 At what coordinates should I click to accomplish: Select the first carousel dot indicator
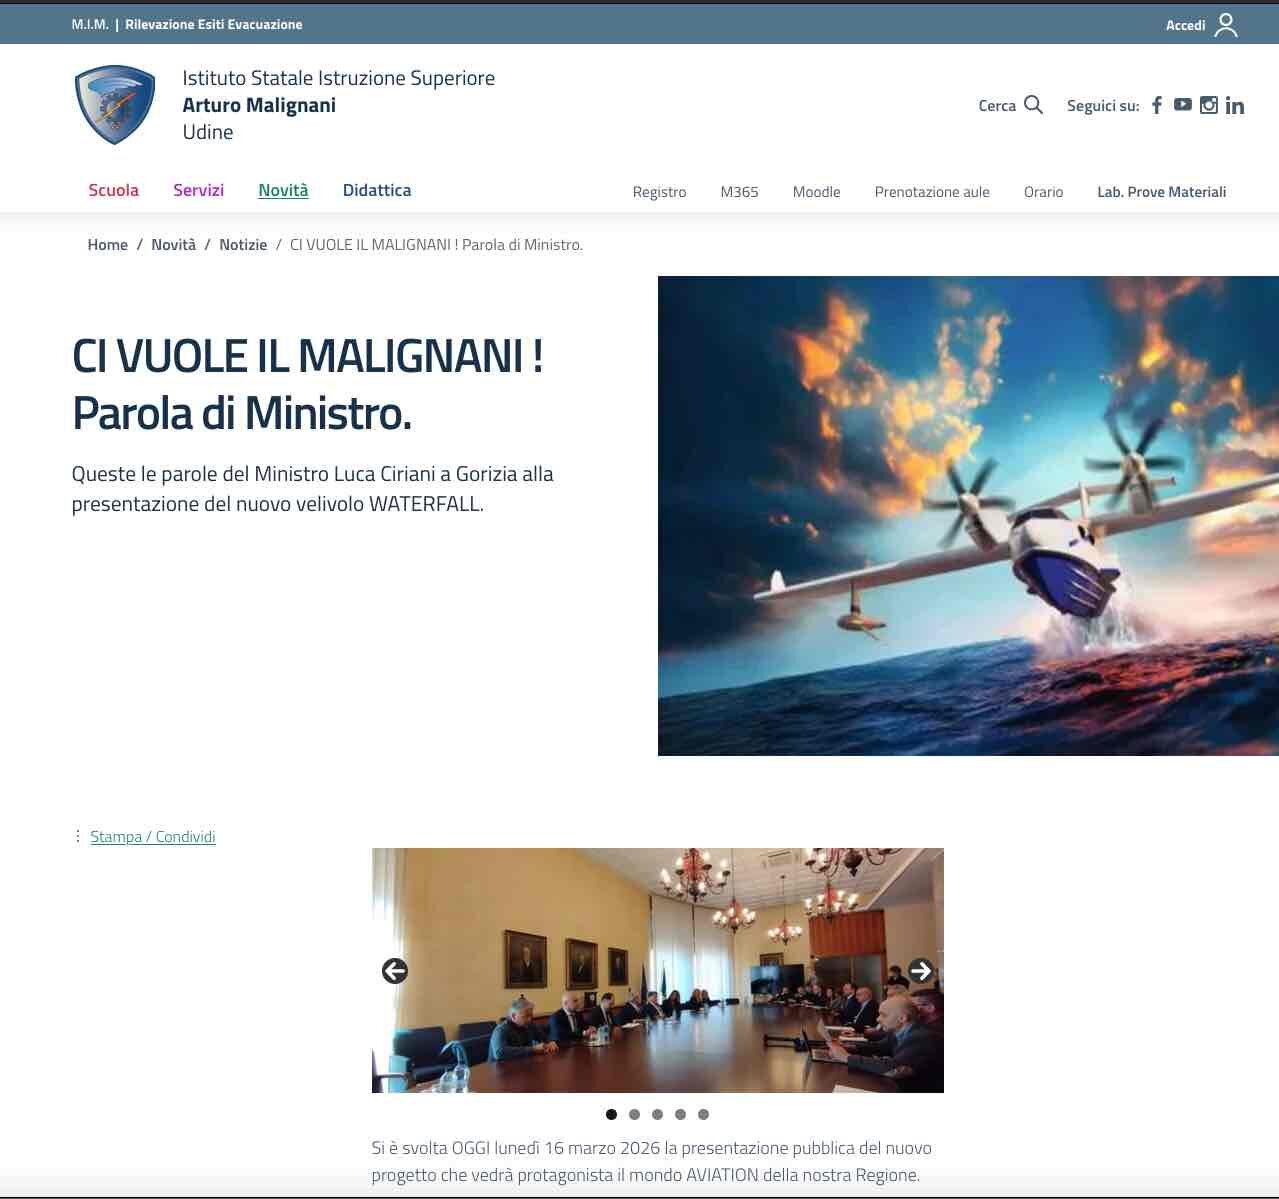pyautogui.click(x=611, y=1114)
